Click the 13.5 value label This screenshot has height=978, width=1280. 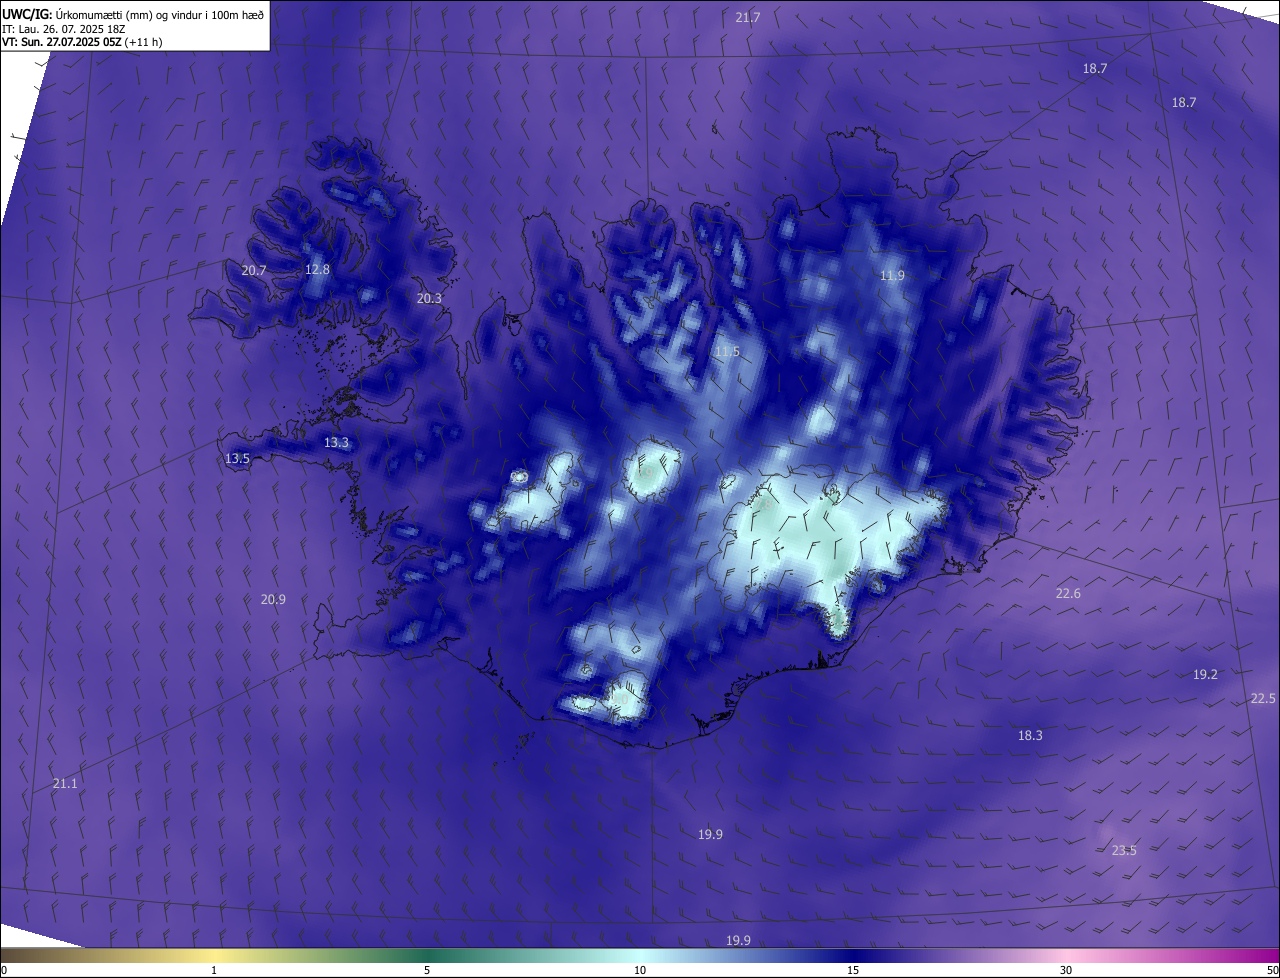[x=237, y=459]
